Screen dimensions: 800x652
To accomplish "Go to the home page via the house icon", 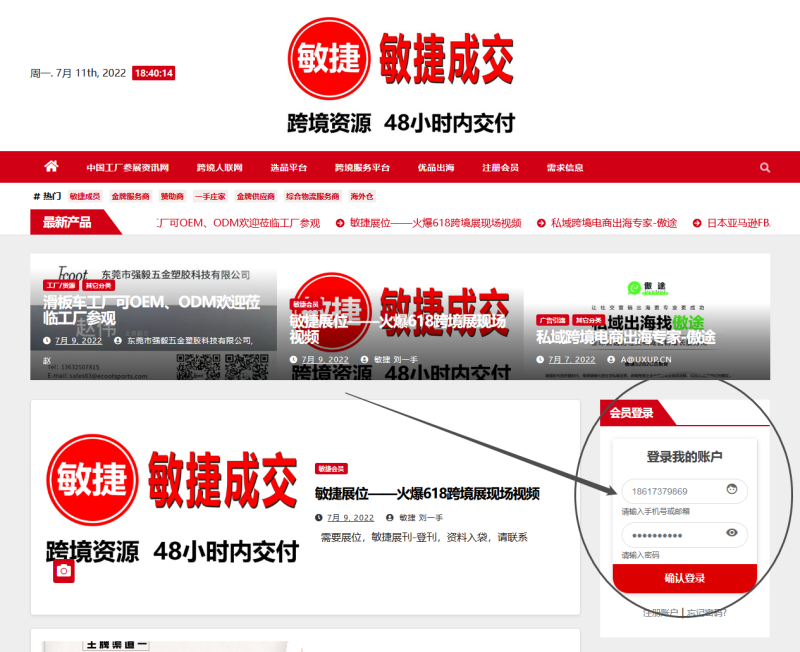I will [x=51, y=166].
